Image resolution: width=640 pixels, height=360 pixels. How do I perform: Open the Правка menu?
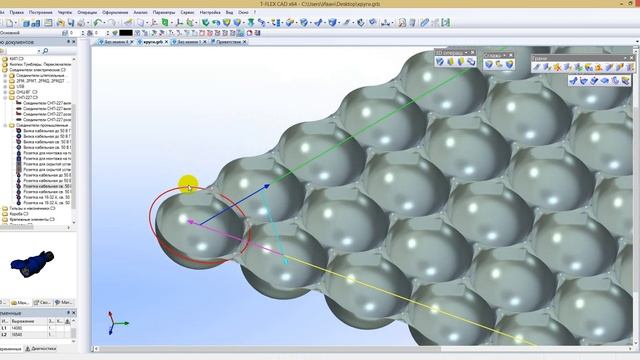[x=16, y=13]
